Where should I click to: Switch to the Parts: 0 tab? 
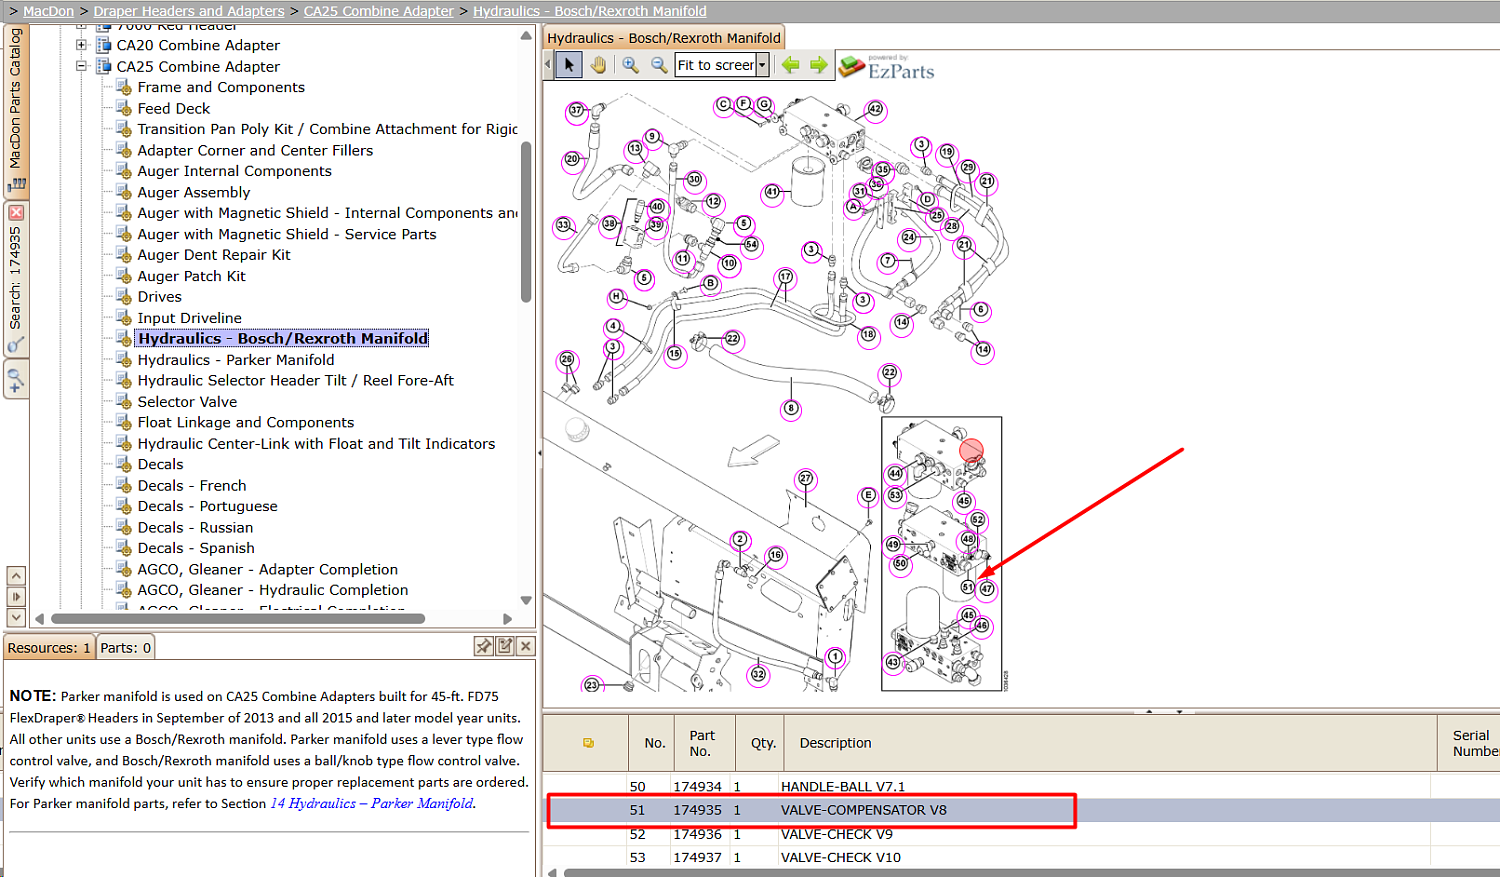point(126,648)
